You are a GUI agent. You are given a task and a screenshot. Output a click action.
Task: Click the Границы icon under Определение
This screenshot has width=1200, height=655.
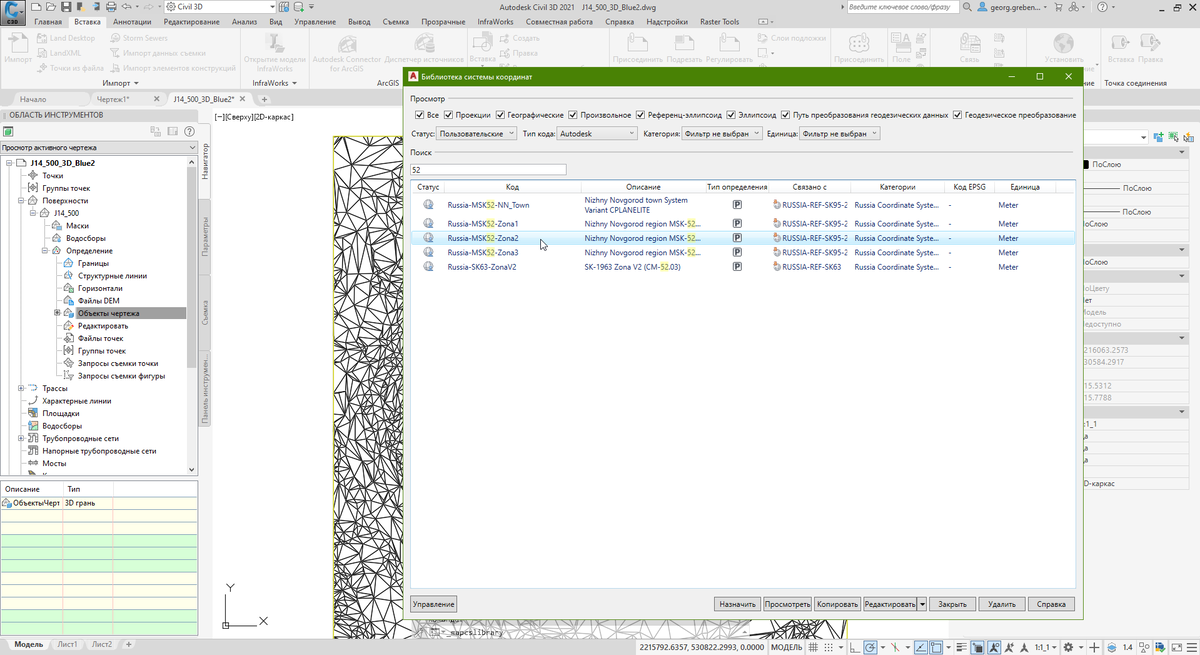click(69, 263)
